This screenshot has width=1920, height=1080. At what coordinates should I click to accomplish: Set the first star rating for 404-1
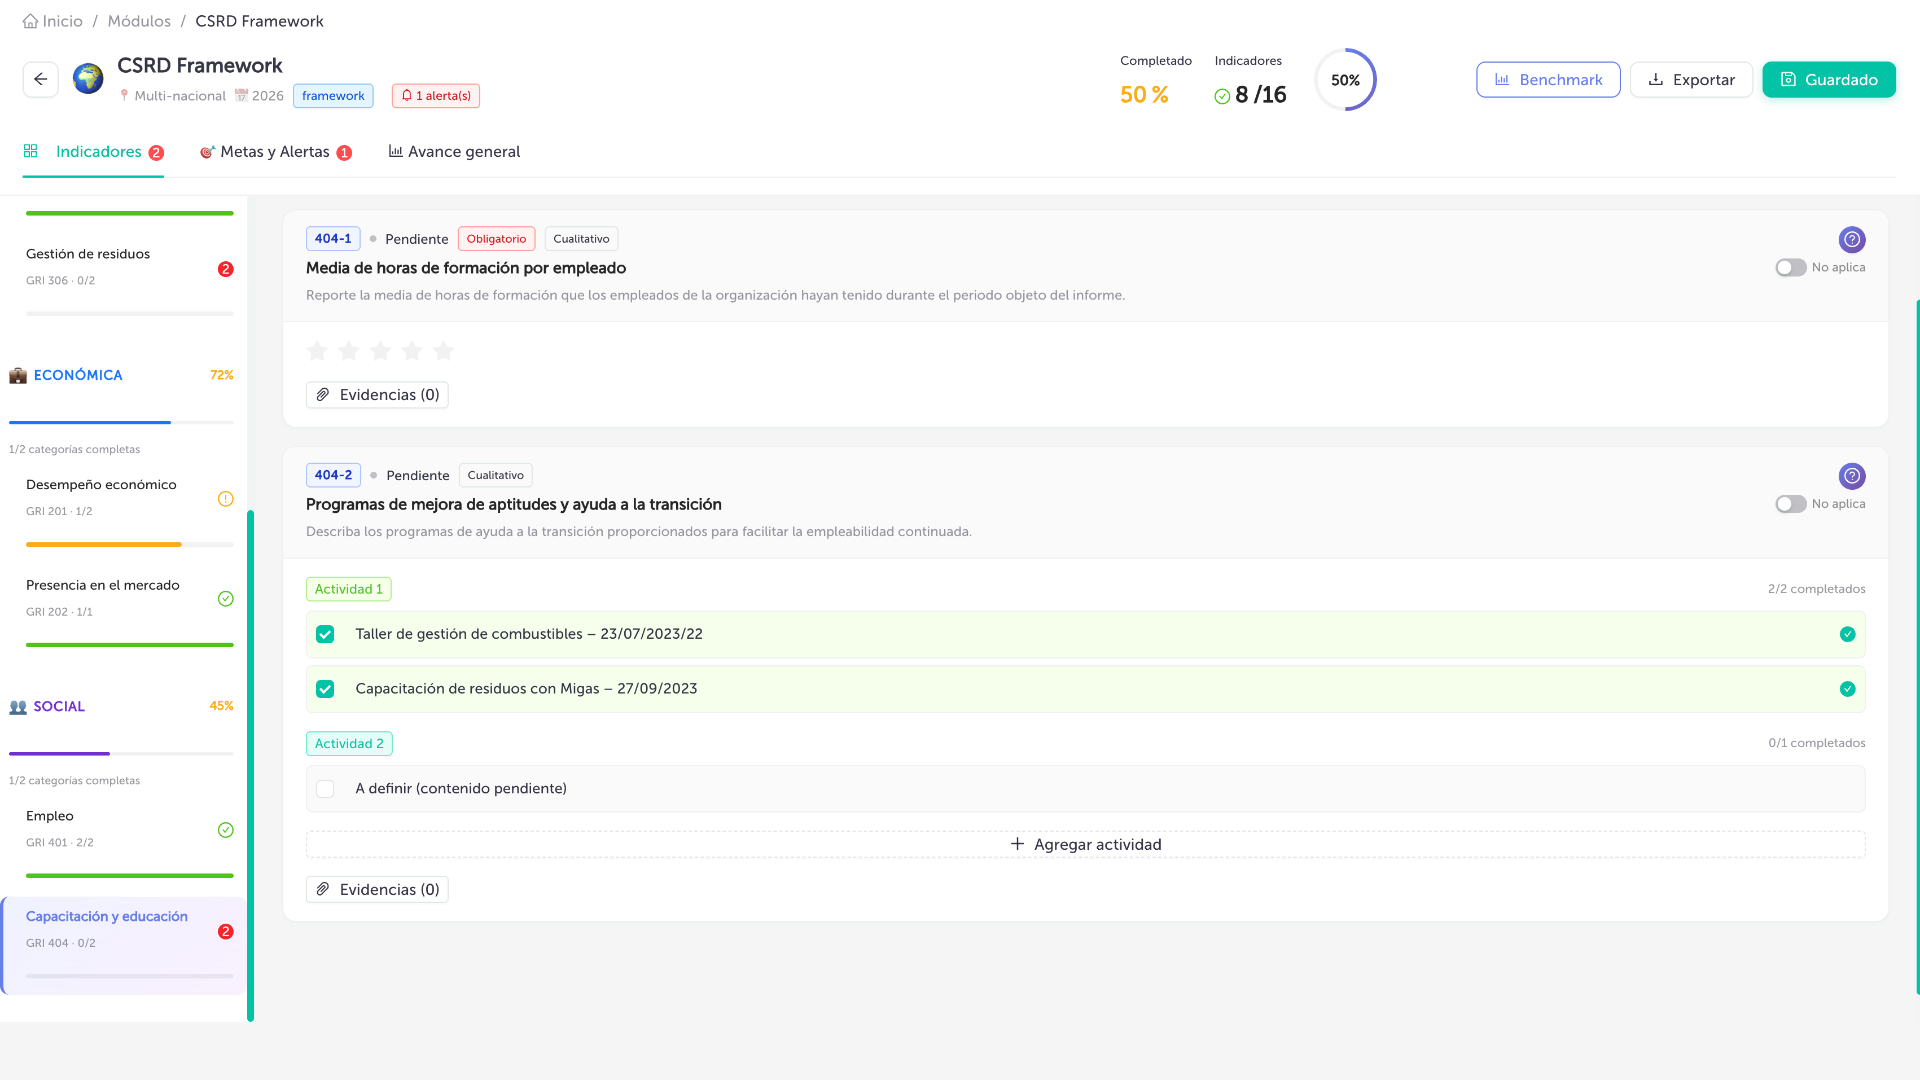[317, 351]
